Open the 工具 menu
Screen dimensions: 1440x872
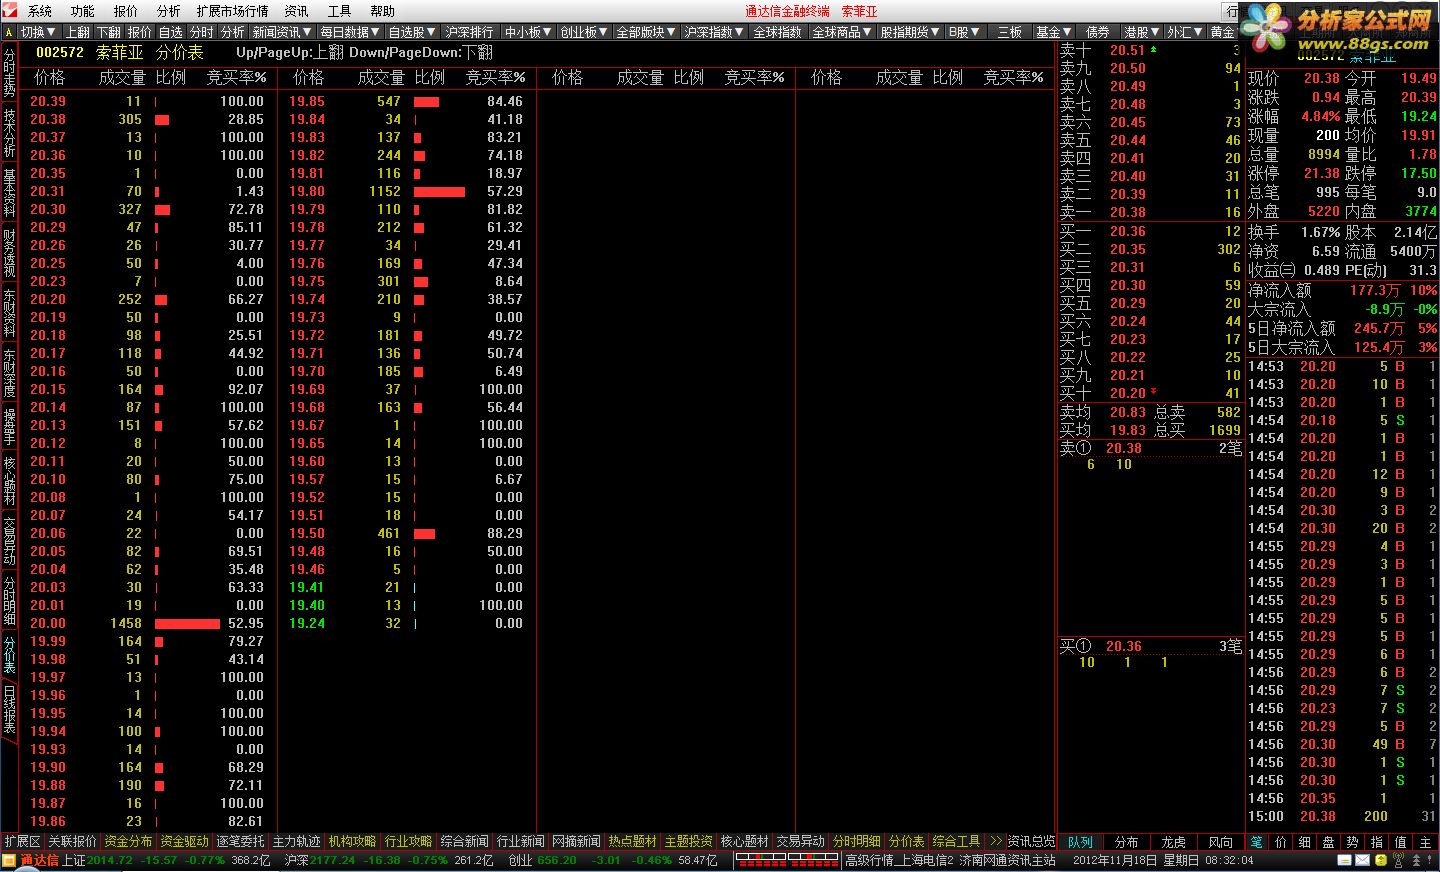[x=339, y=11]
